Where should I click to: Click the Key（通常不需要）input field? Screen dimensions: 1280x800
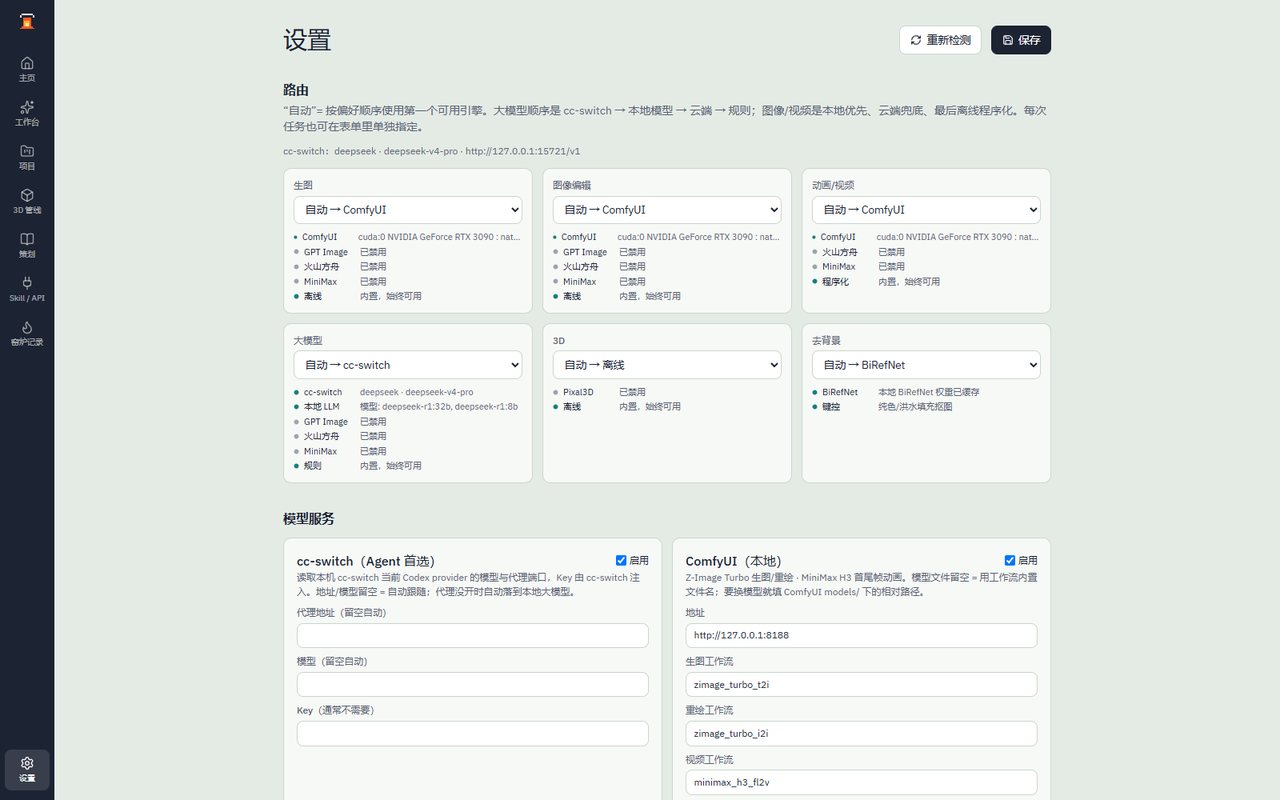tap(473, 734)
